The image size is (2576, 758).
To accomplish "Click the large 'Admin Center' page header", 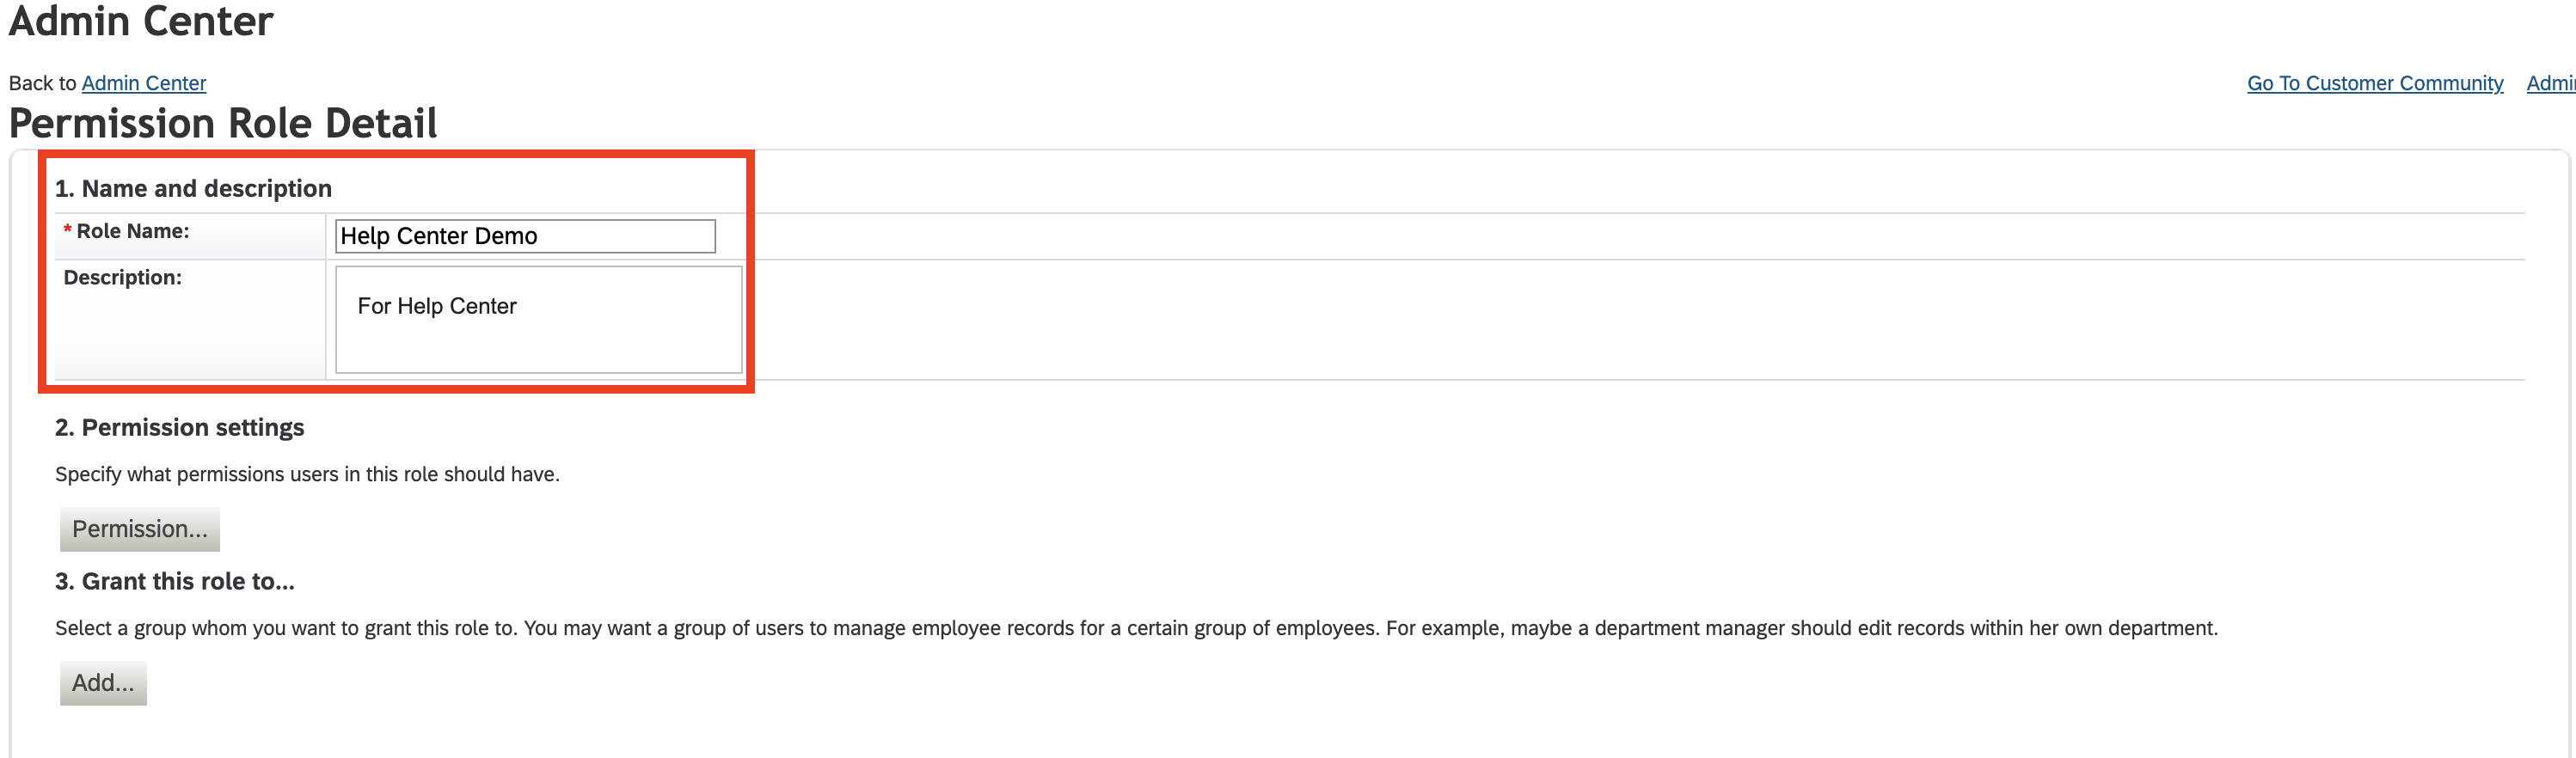I will click(x=141, y=21).
